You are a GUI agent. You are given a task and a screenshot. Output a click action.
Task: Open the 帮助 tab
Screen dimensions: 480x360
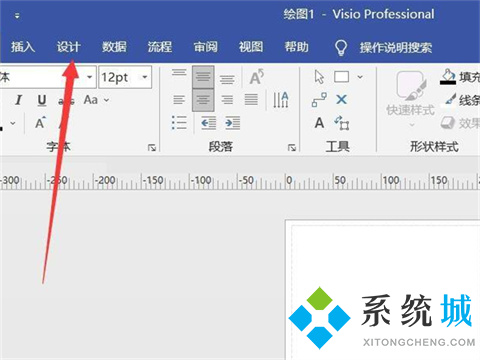click(296, 47)
